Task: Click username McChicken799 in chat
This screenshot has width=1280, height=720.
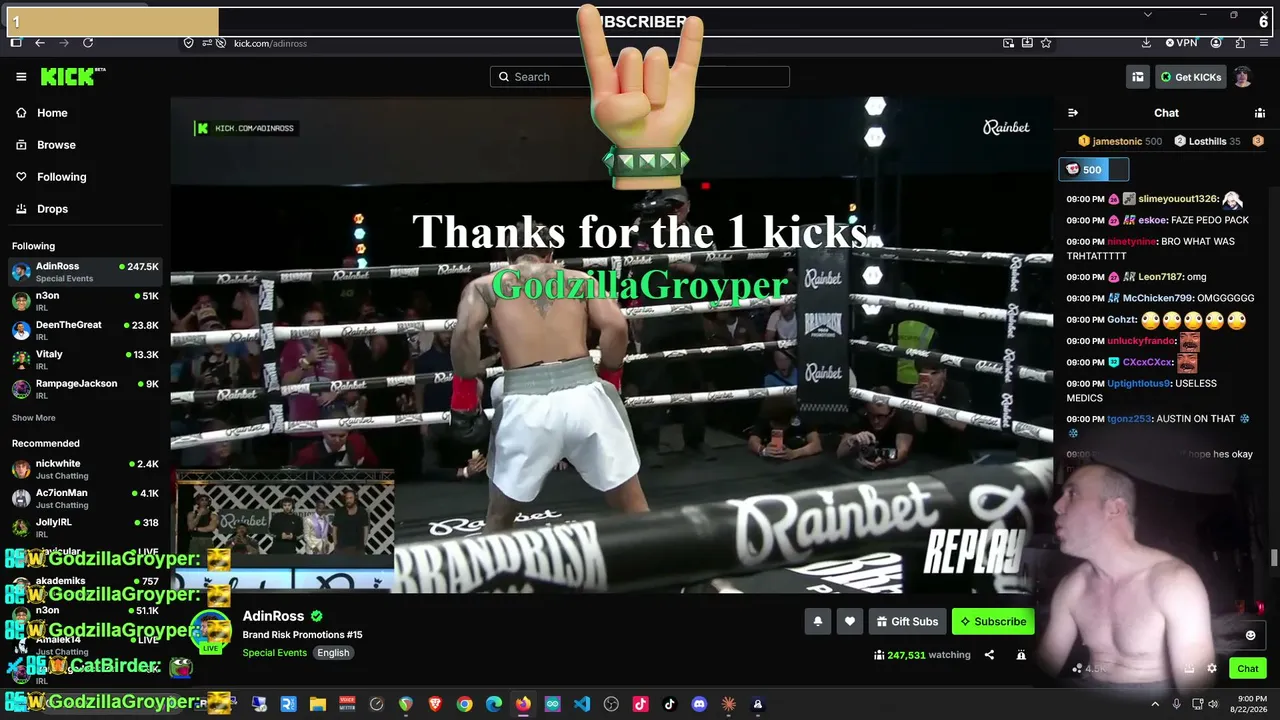Action: click(x=1157, y=298)
